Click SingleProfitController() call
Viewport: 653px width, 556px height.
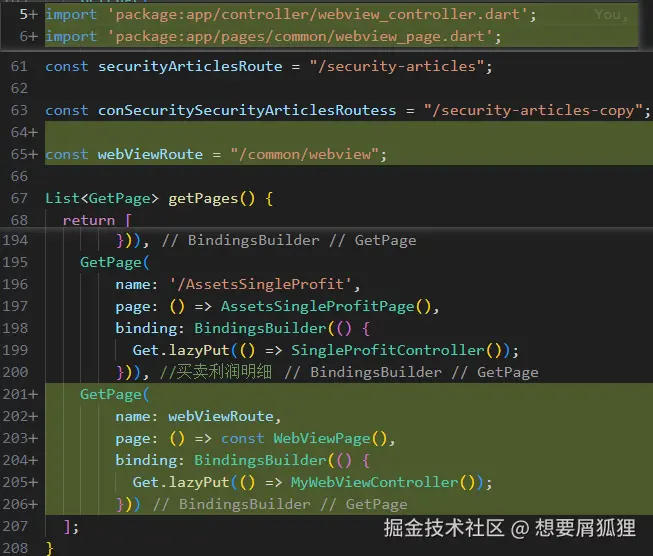click(x=395, y=350)
